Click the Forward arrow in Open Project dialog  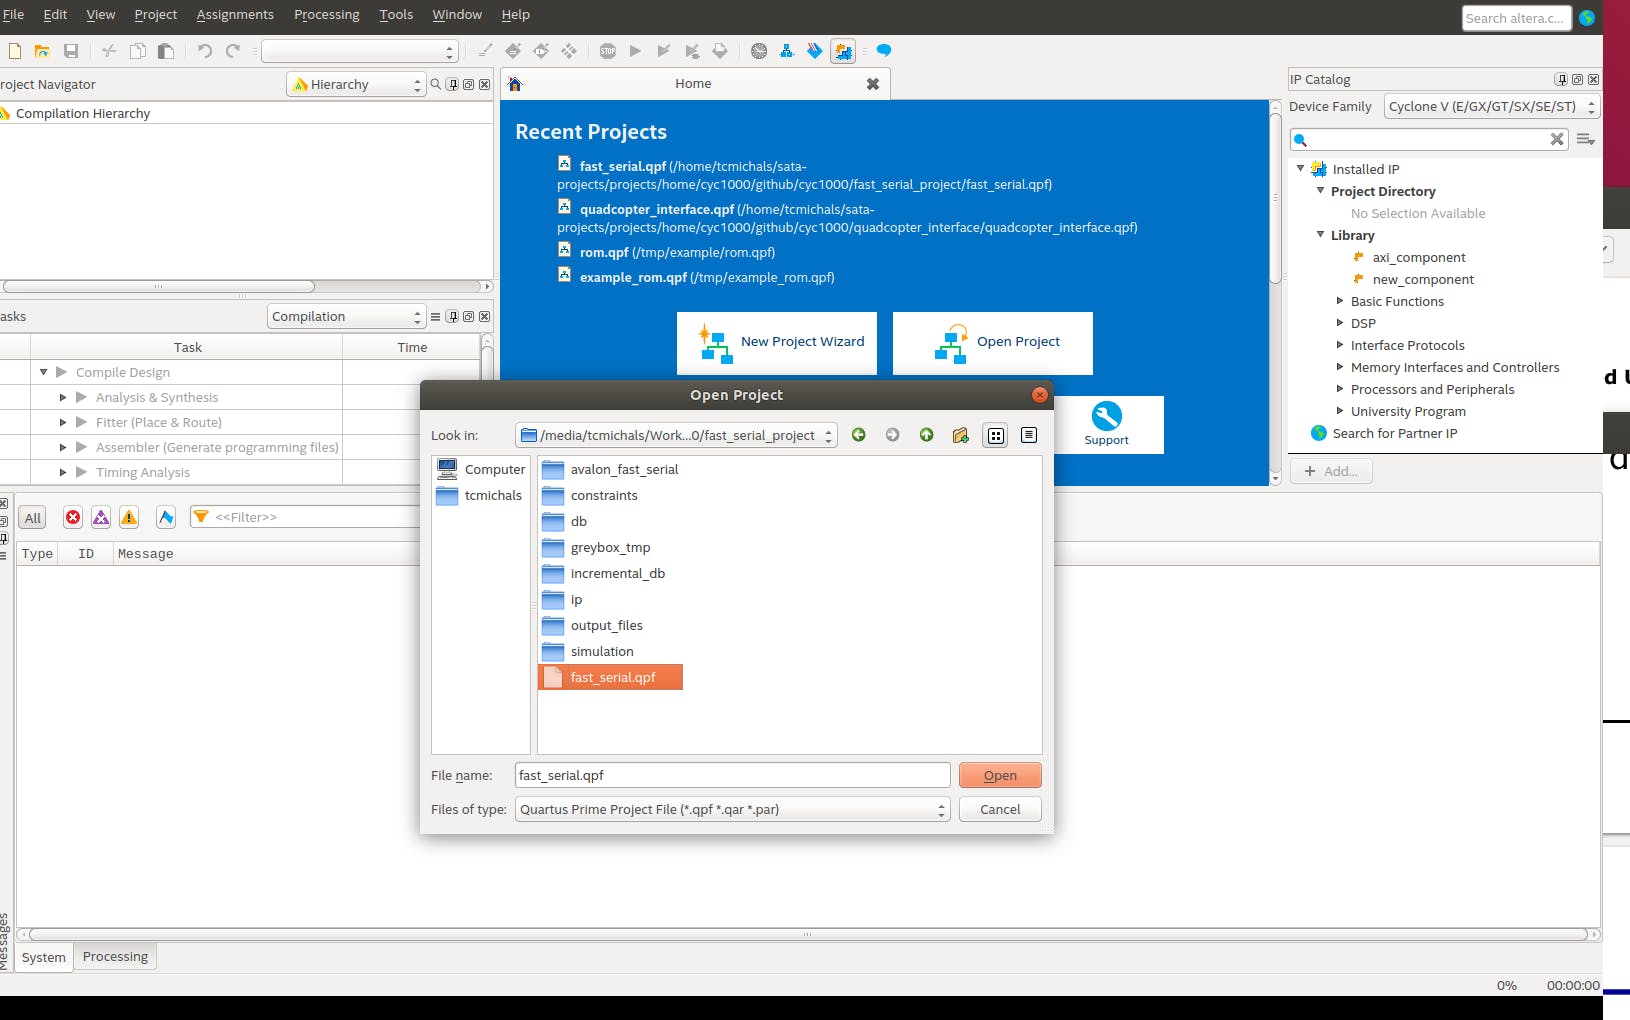[x=893, y=435]
